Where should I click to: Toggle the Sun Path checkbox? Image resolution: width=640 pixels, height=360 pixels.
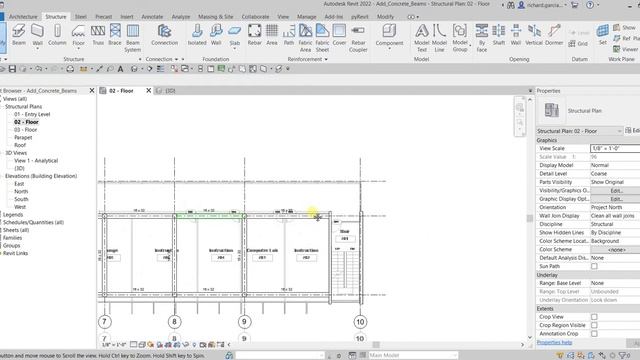point(594,266)
